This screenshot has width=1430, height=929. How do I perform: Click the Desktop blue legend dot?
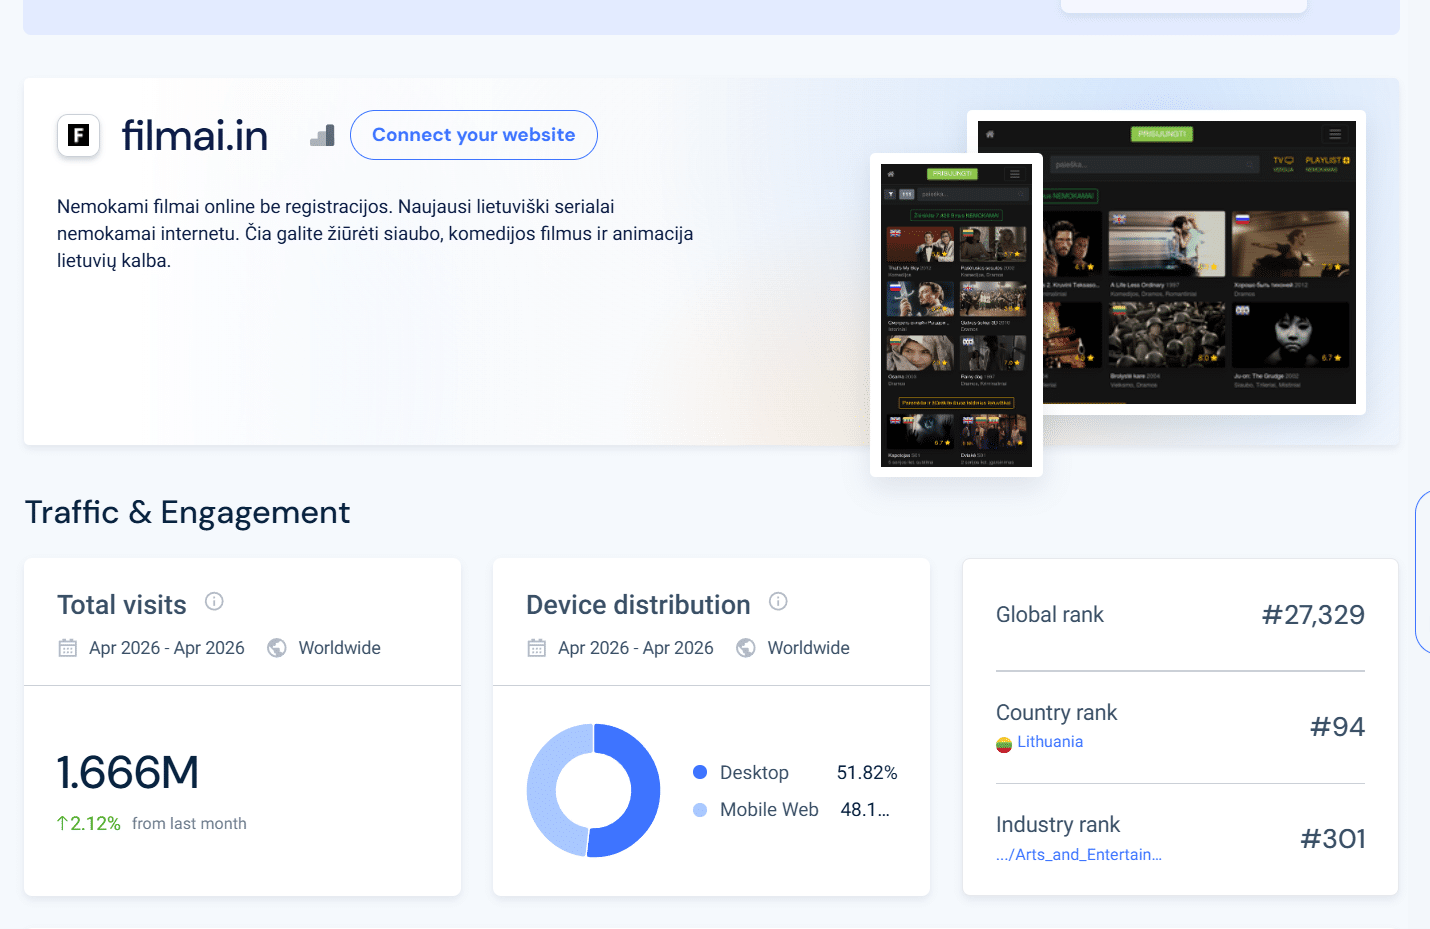click(700, 772)
